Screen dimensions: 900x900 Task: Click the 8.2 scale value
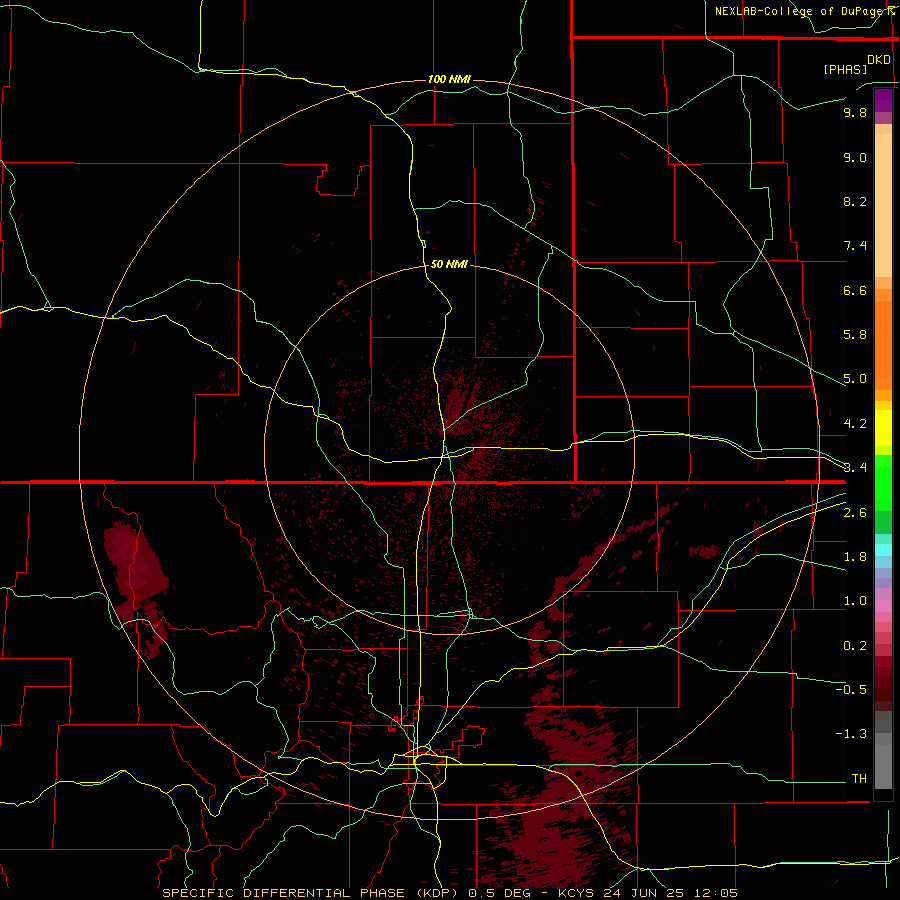pos(855,201)
